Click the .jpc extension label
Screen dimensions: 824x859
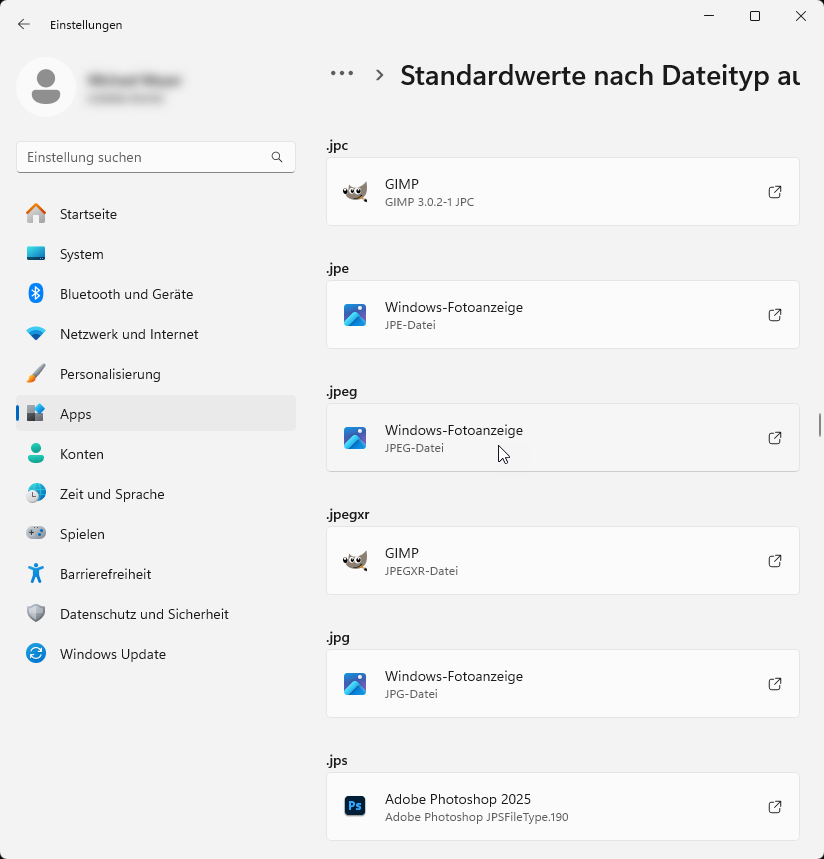click(x=337, y=146)
